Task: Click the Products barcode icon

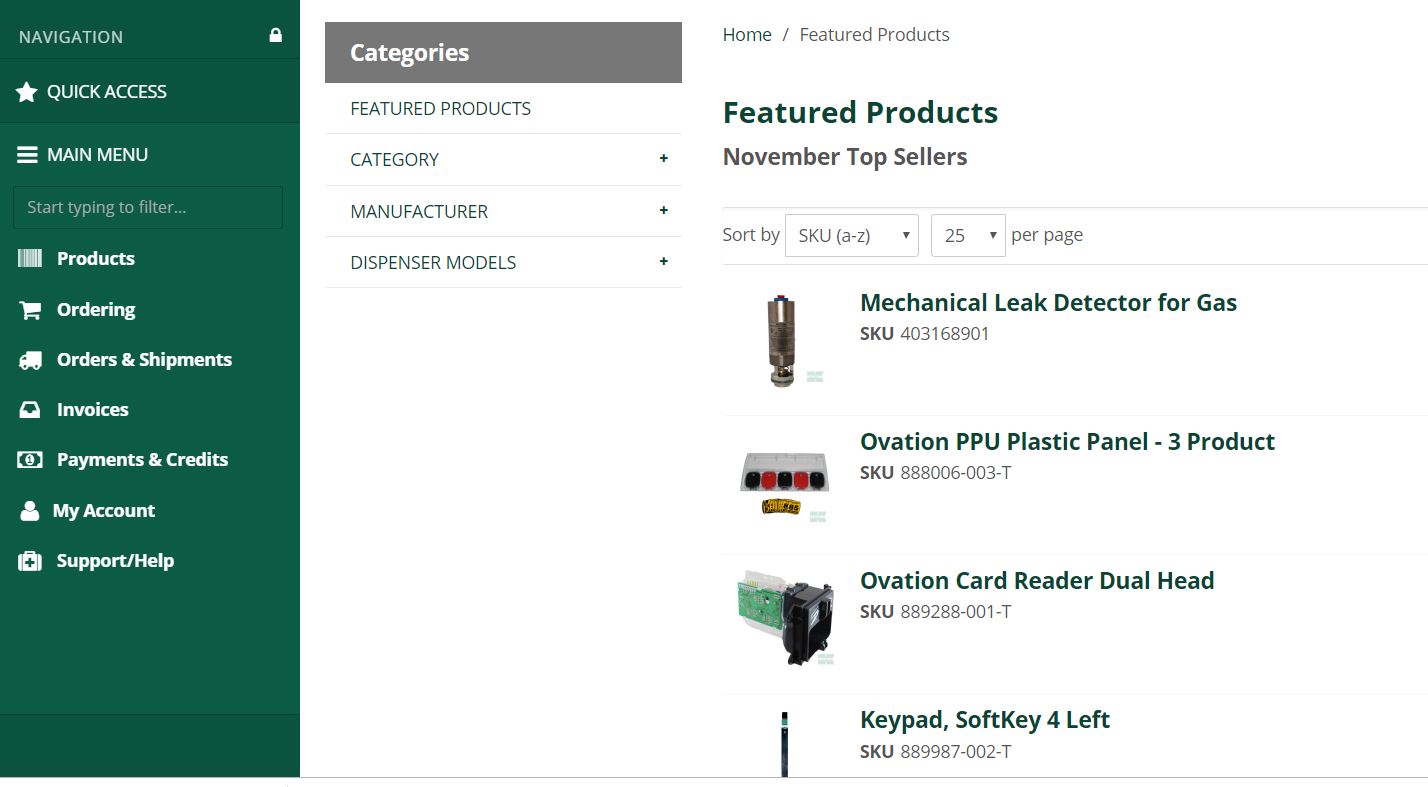Action: coord(30,258)
